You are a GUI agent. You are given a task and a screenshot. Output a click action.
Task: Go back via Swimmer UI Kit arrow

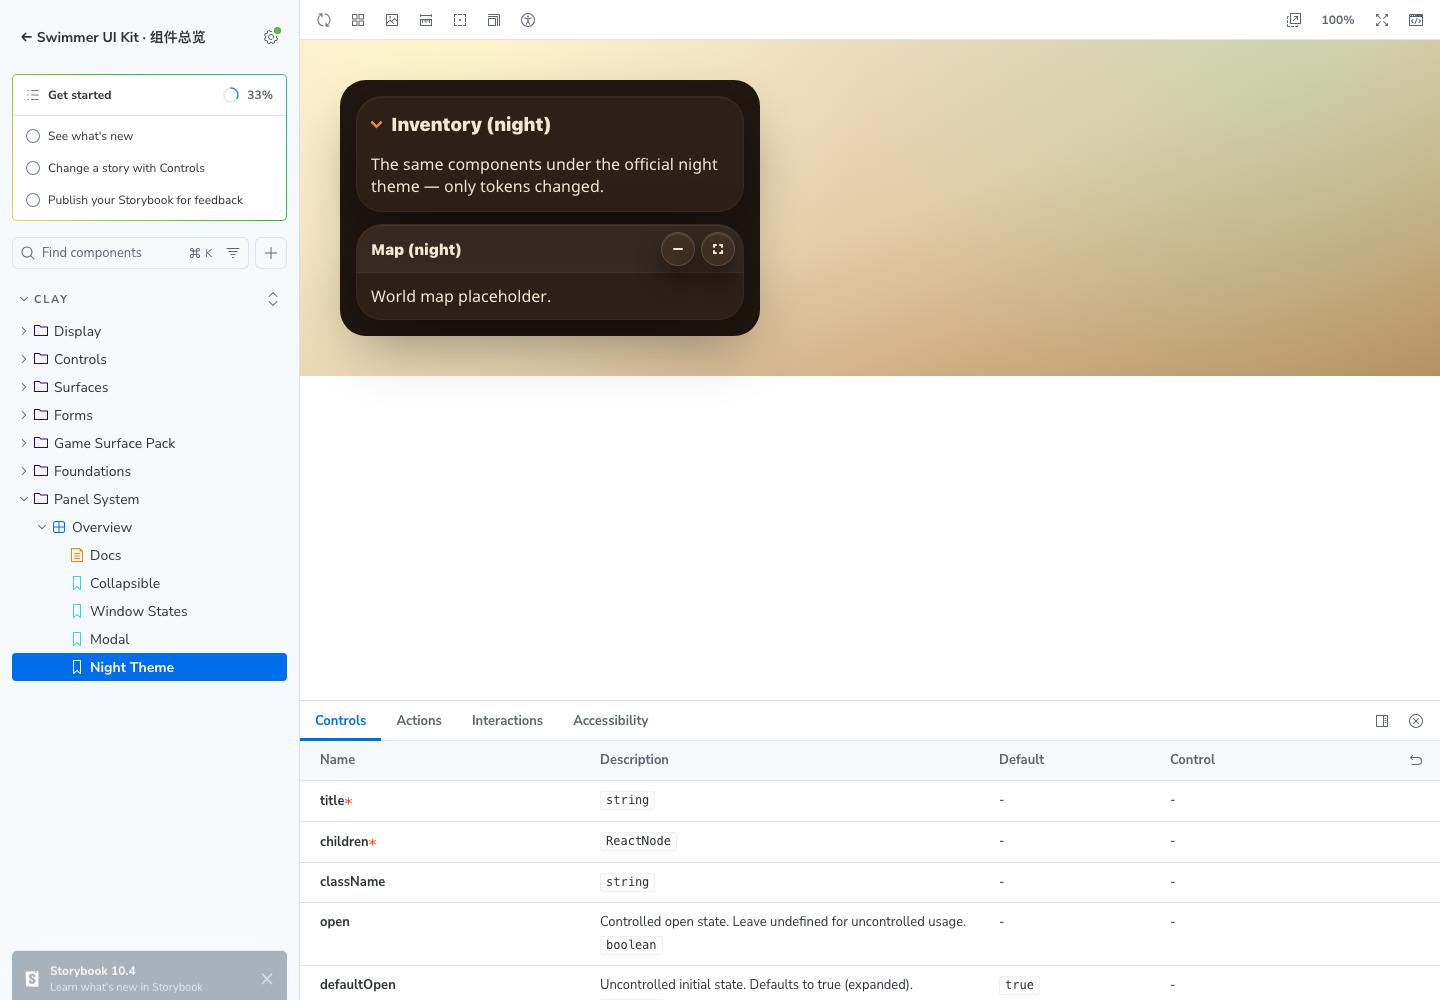(26, 37)
